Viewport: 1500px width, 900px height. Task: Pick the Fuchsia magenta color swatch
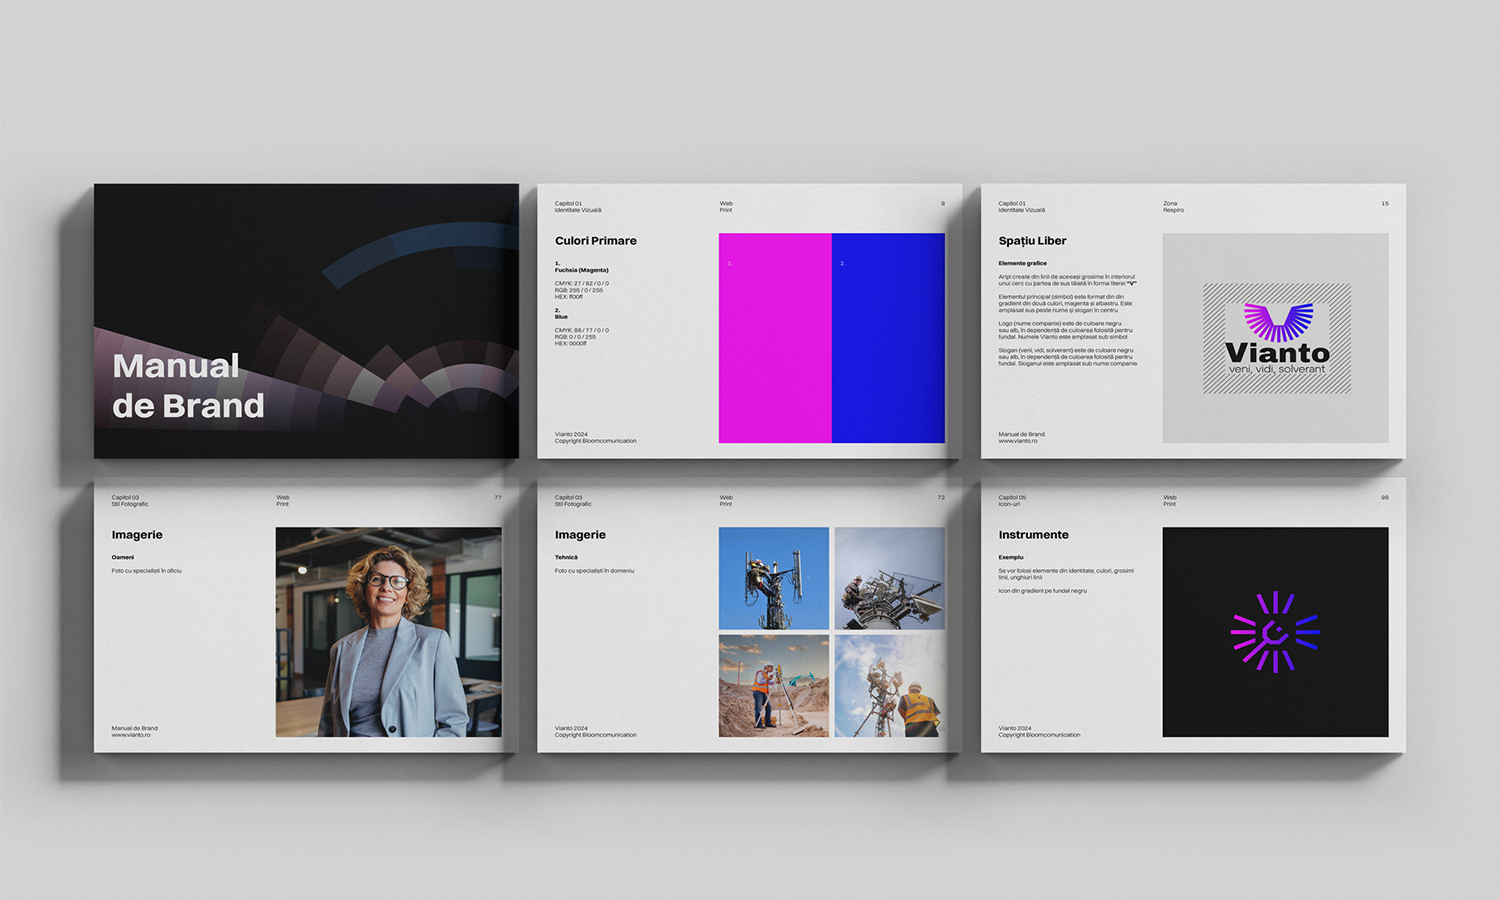tap(775, 338)
